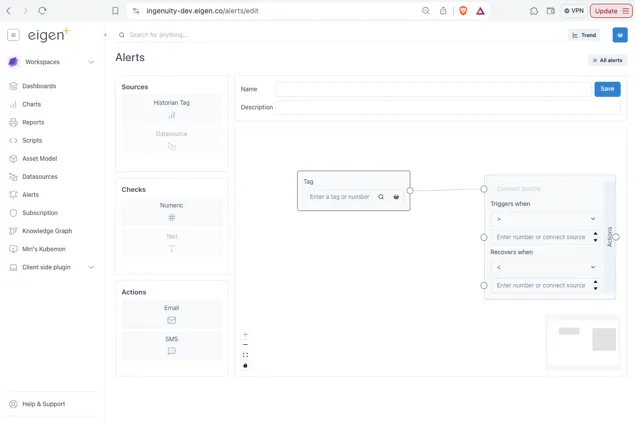635x422 pixels.
Task: Click the Description field
Action: pos(448,107)
